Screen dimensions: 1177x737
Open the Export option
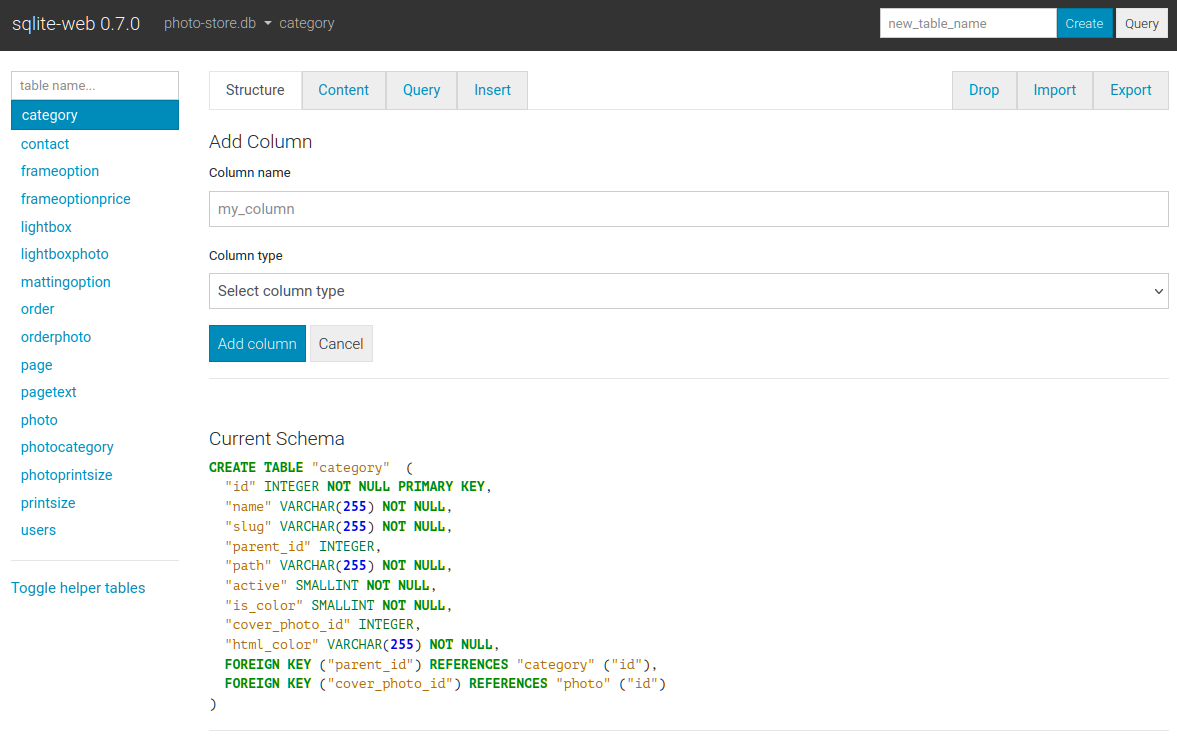(1130, 90)
